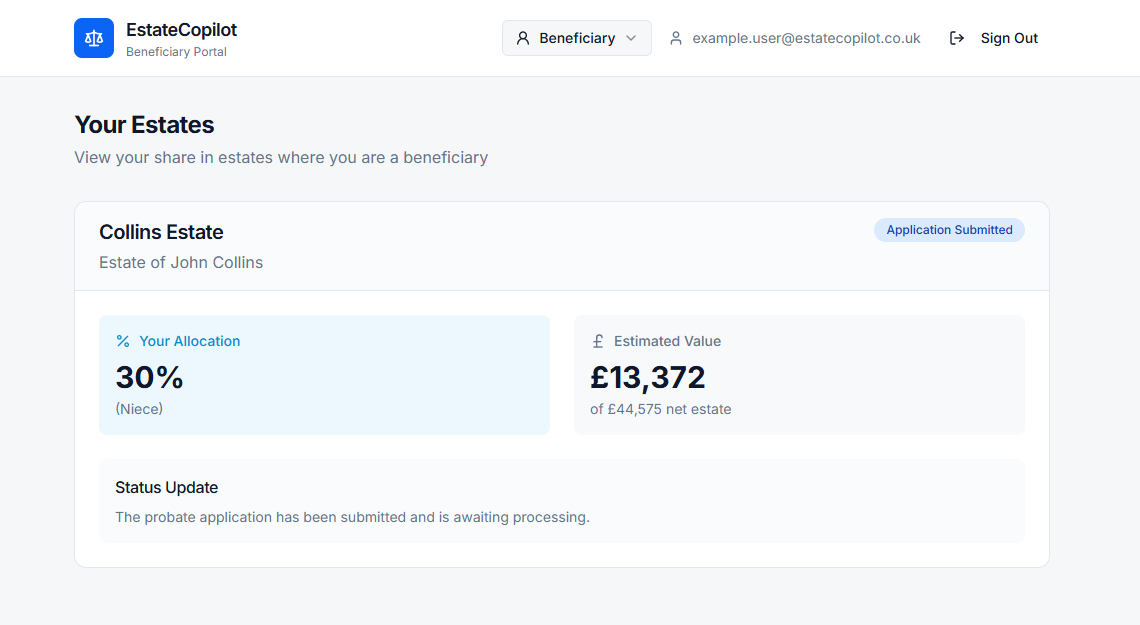The image size is (1140, 625).
Task: Click the (Niece) relationship label
Action: pyautogui.click(x=139, y=408)
